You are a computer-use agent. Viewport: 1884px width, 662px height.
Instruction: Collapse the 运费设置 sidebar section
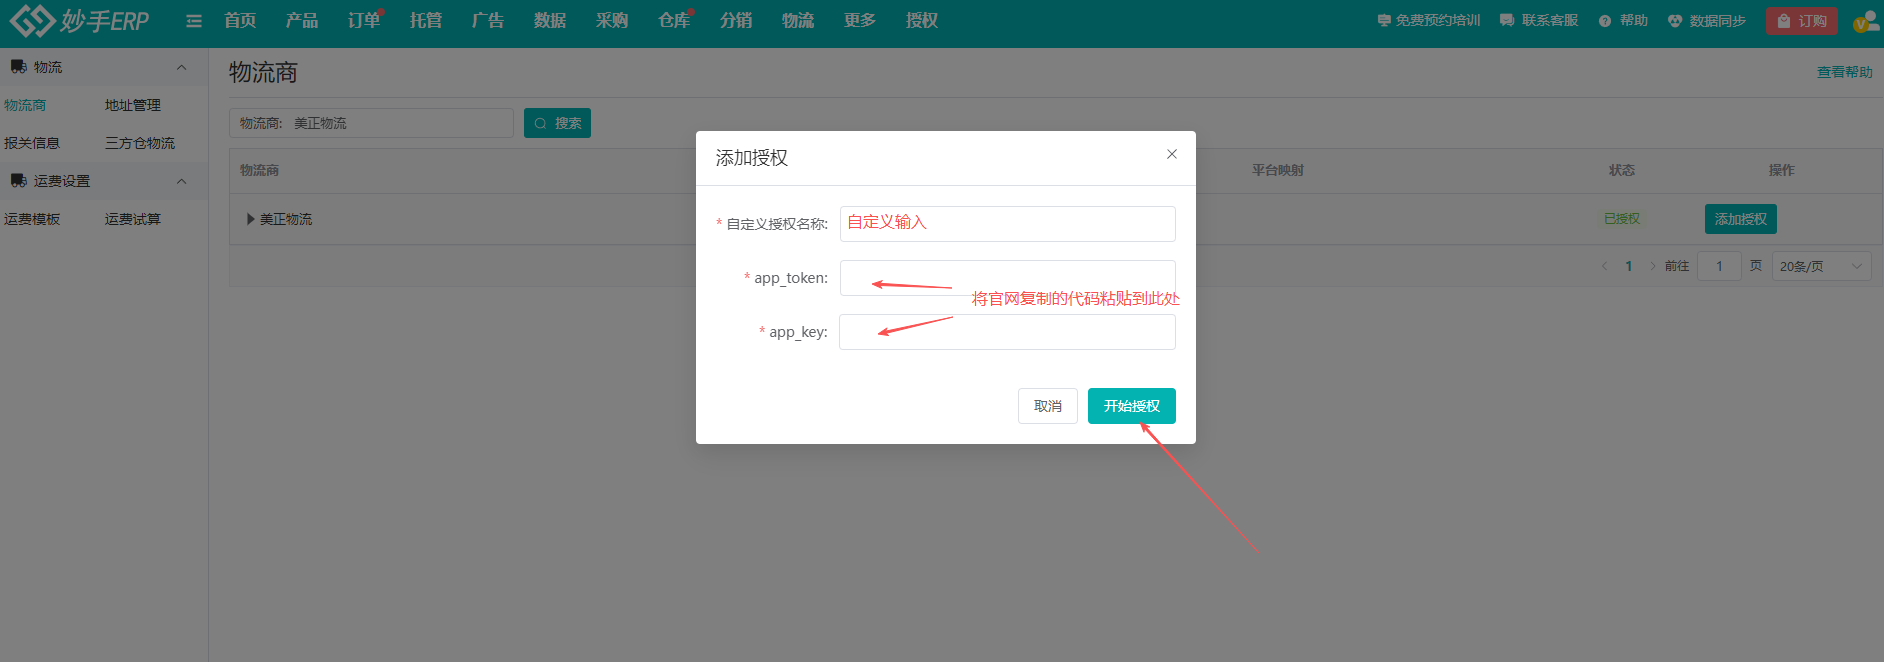(x=181, y=181)
